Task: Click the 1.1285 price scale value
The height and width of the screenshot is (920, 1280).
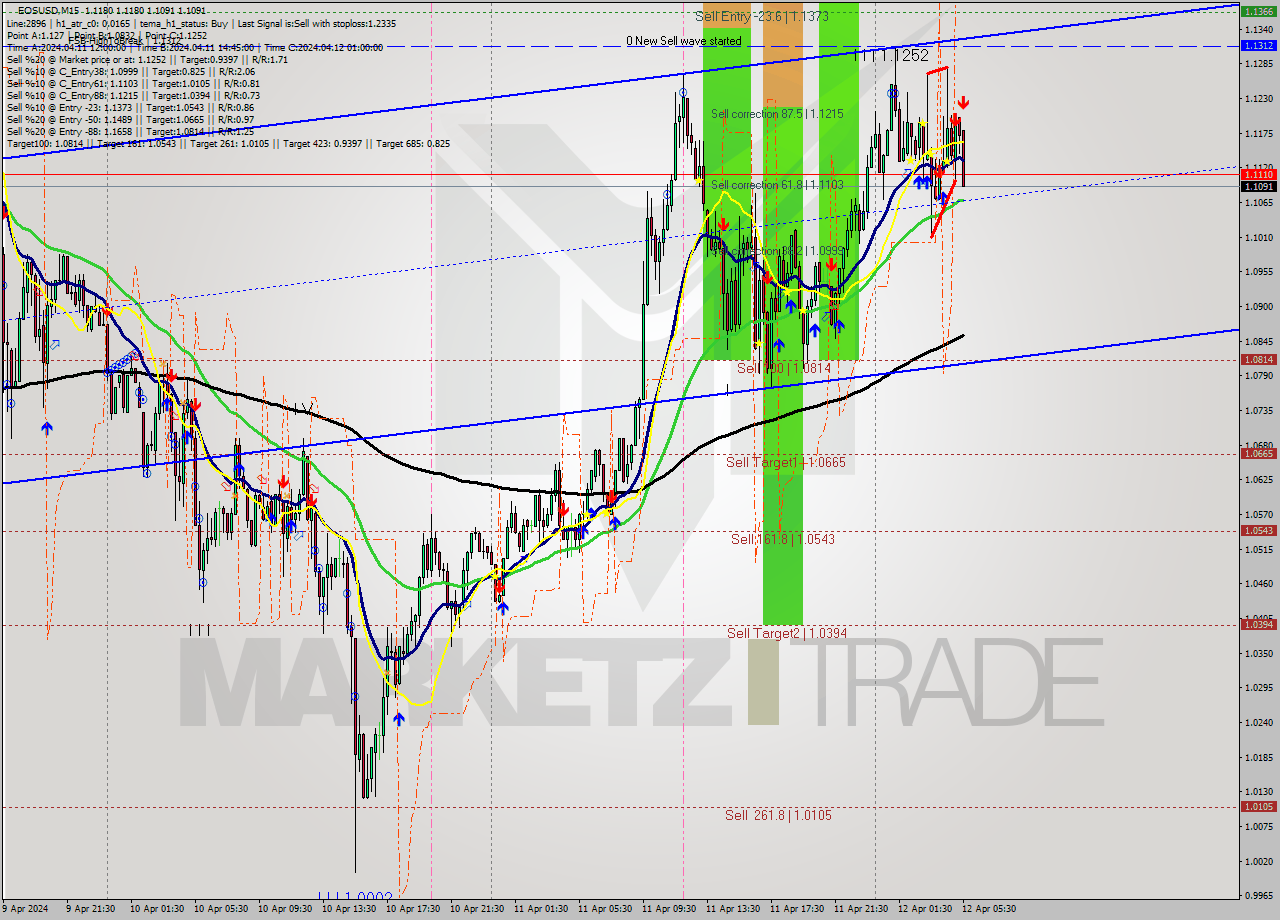Action: (x=1257, y=64)
